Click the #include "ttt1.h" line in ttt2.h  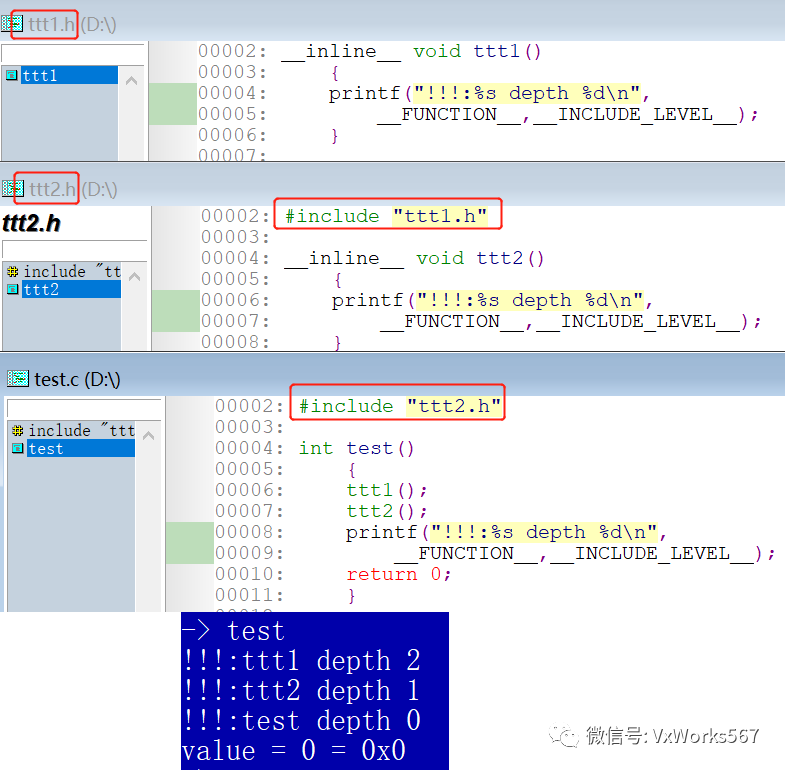coord(386,216)
